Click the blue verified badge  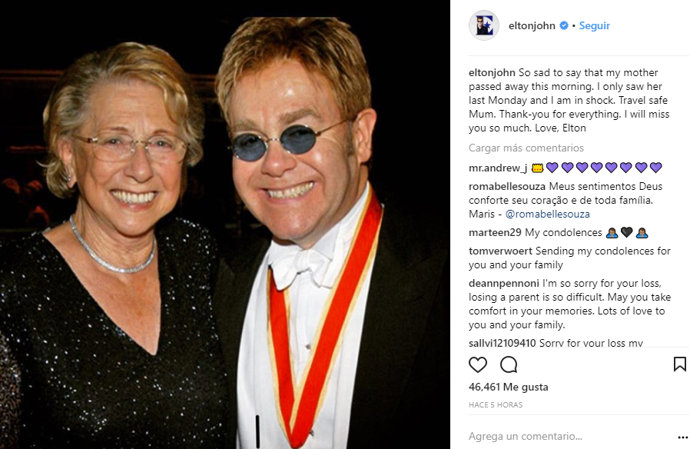[564, 26]
